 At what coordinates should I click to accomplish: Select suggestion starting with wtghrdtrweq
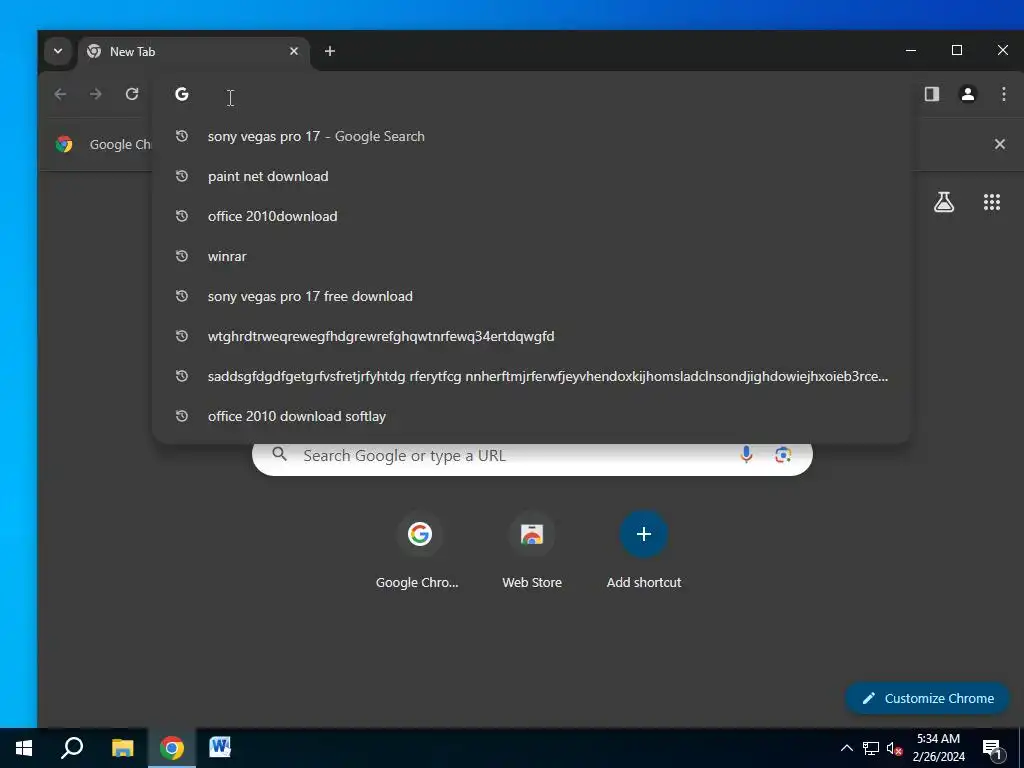coord(531,336)
